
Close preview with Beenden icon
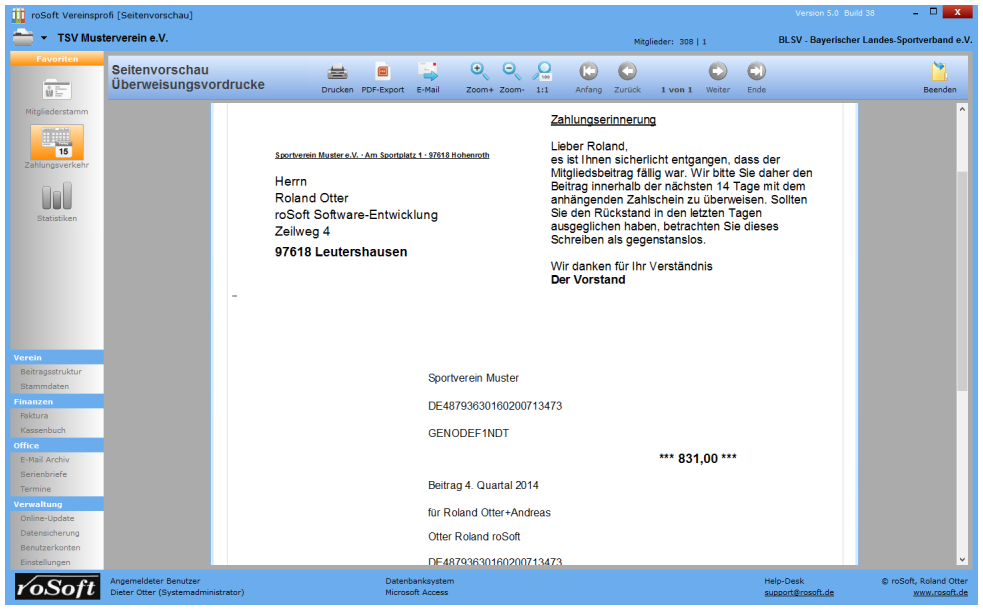coord(939,72)
